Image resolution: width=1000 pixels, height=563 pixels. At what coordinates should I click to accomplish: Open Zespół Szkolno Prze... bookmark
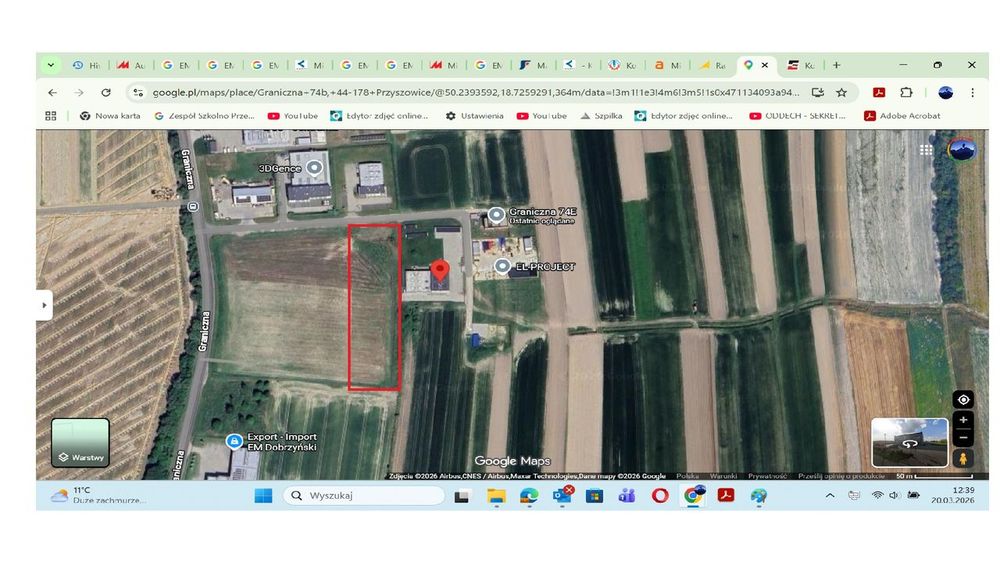coord(204,116)
